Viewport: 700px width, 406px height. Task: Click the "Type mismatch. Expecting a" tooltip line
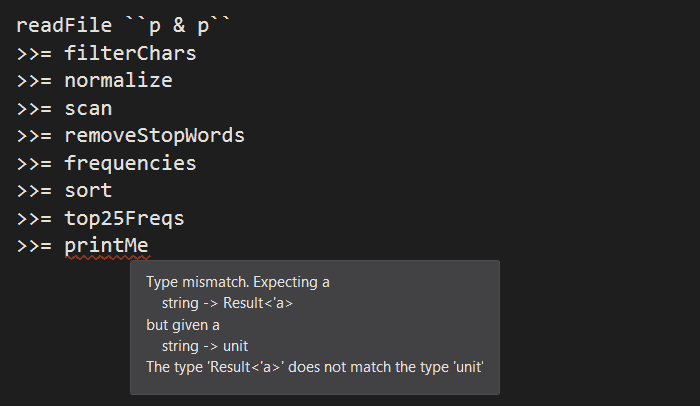tap(238, 282)
